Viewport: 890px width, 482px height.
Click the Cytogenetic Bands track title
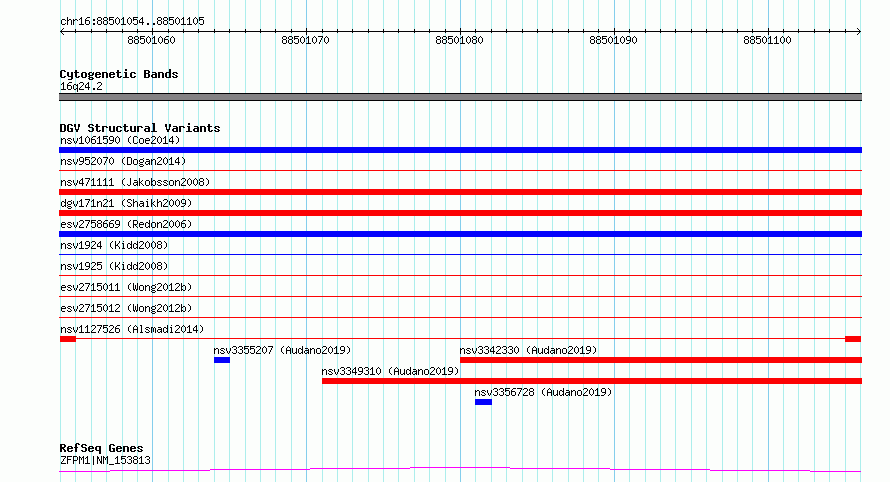pos(119,74)
